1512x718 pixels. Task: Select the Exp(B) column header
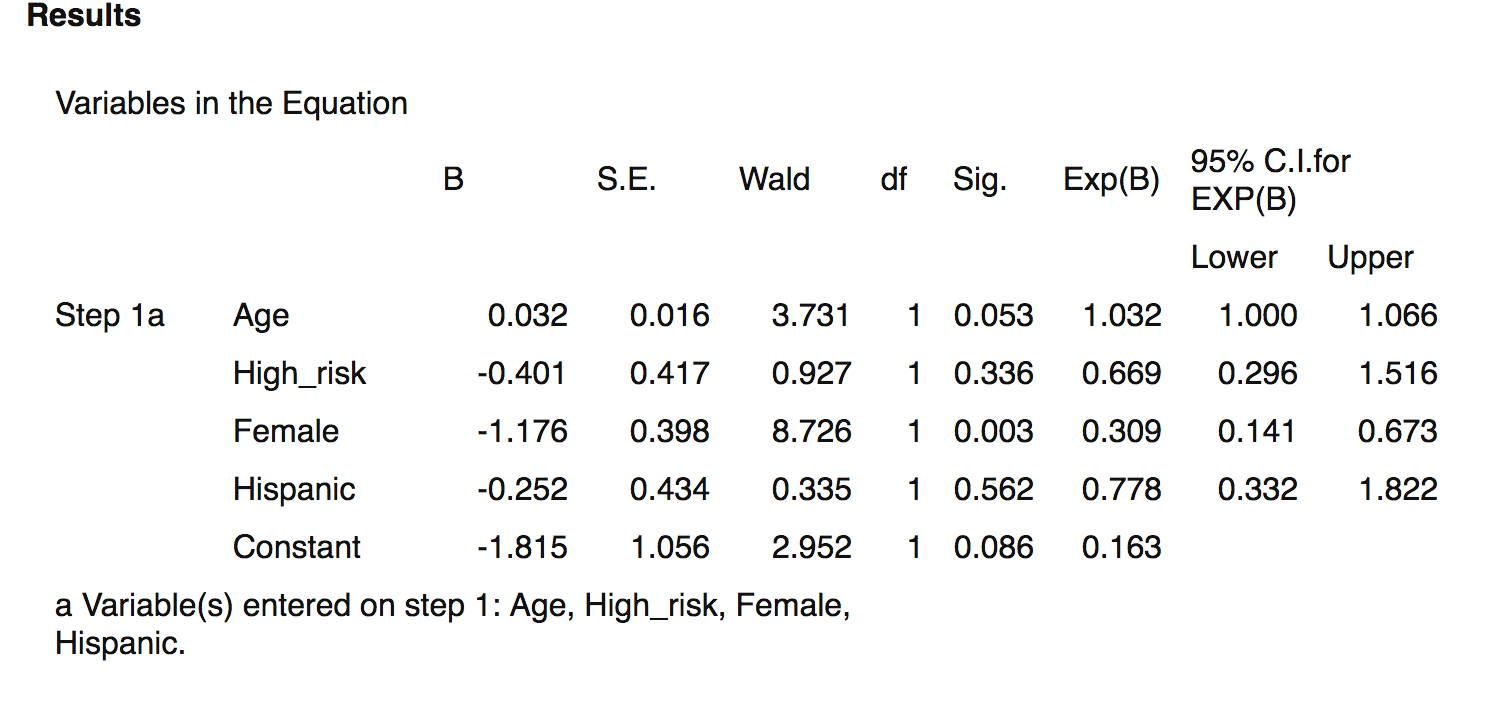(x=1111, y=180)
